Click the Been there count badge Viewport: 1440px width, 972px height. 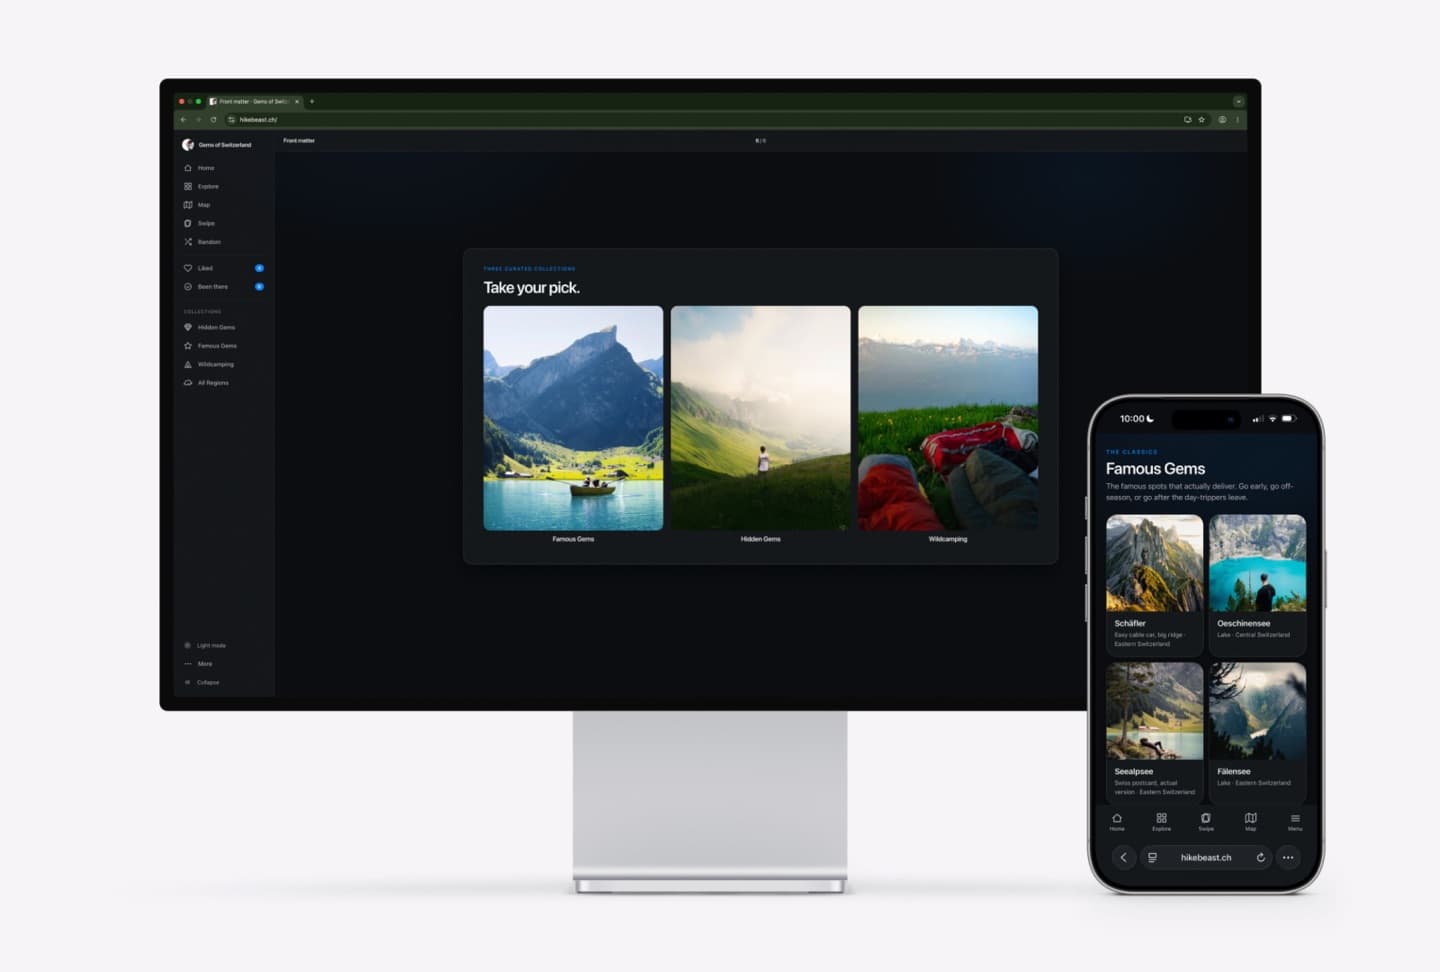(259, 287)
